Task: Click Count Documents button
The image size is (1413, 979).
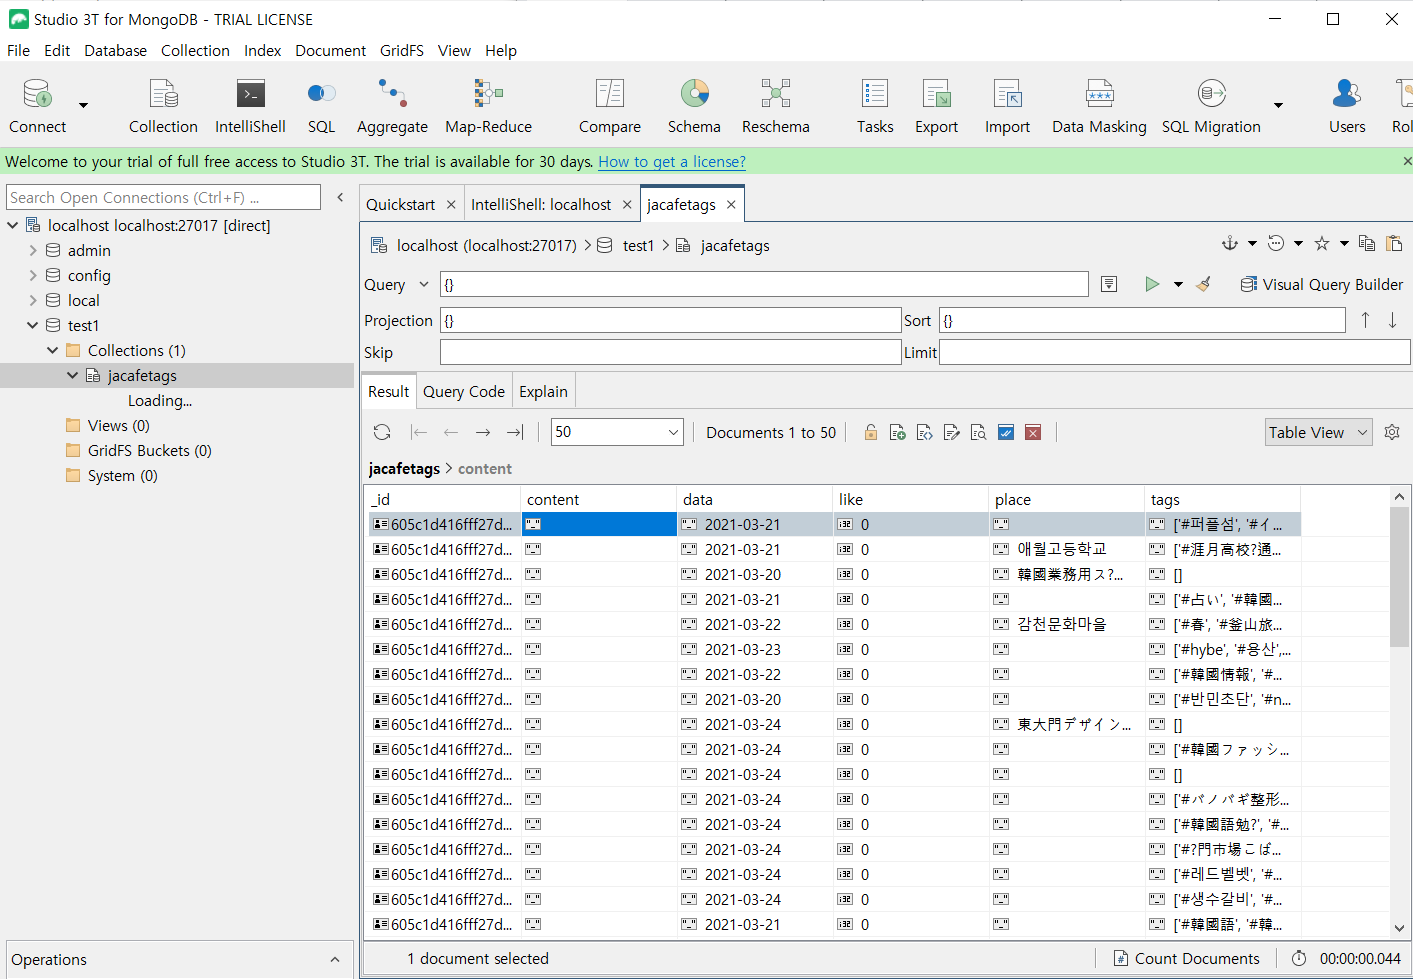Action: (1186, 958)
